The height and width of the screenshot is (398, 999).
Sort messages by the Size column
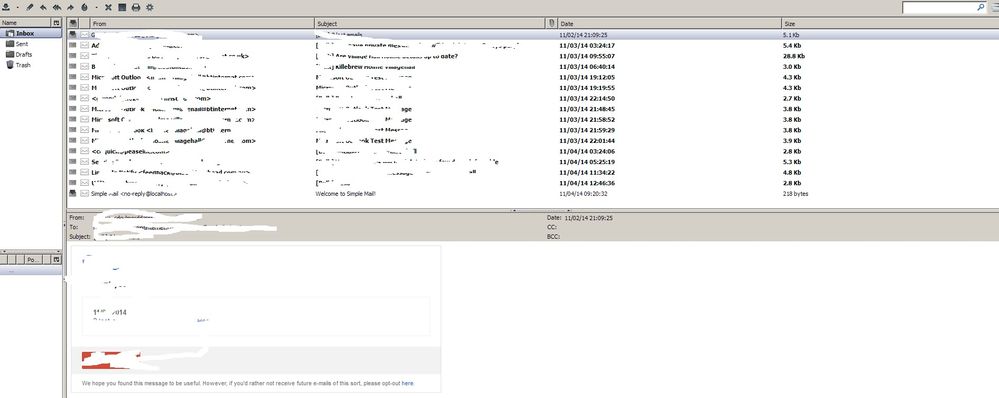890,24
